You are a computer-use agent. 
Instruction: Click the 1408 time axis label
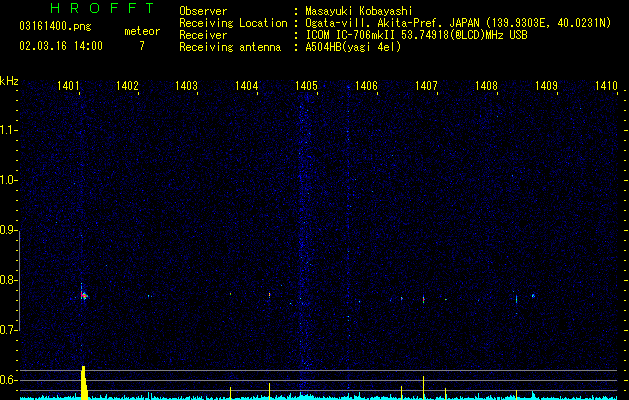(486, 85)
